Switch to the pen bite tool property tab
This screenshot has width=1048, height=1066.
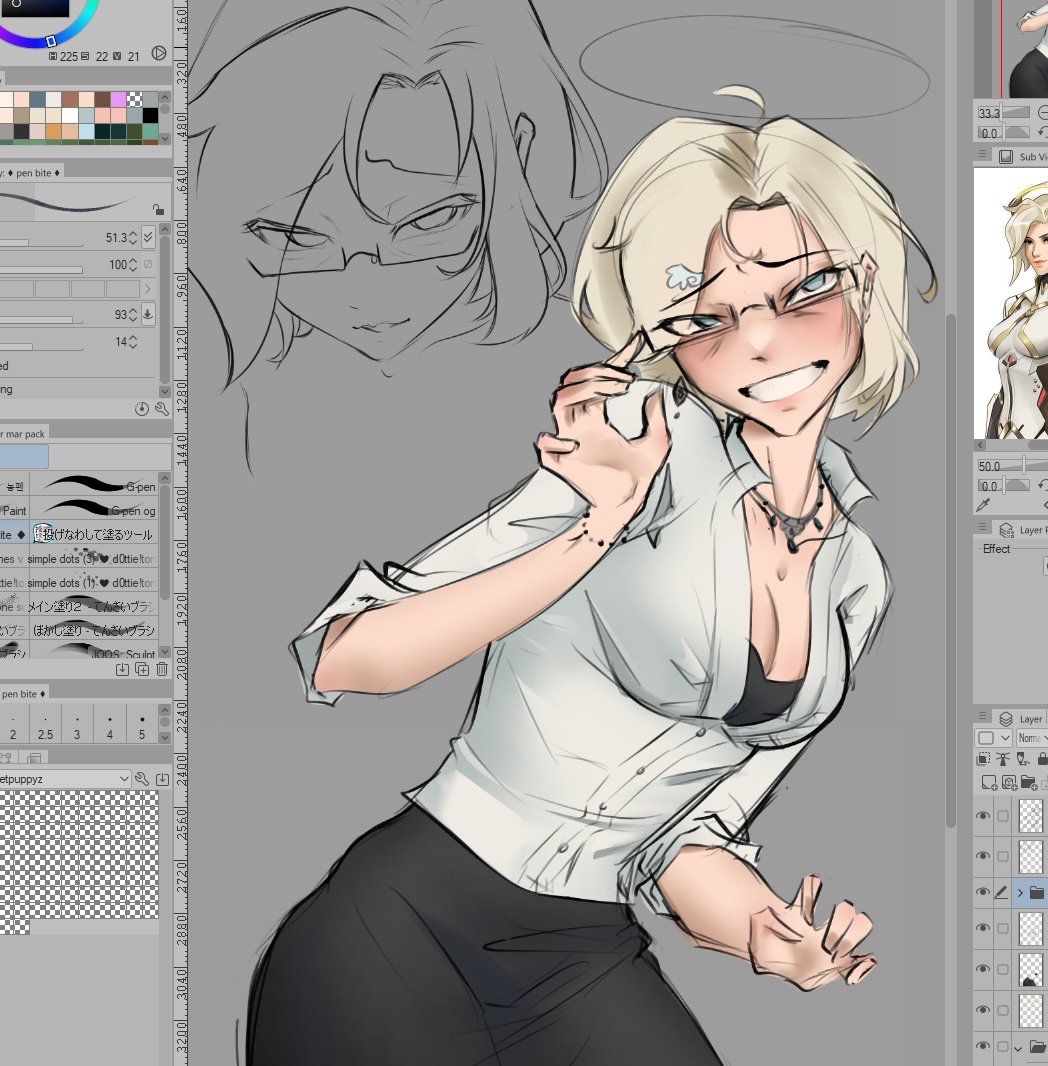(32, 173)
